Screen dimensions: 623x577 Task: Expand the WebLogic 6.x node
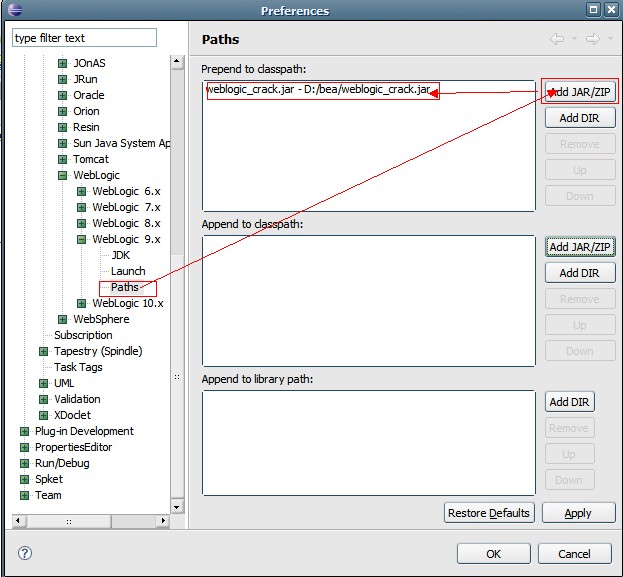[81, 191]
